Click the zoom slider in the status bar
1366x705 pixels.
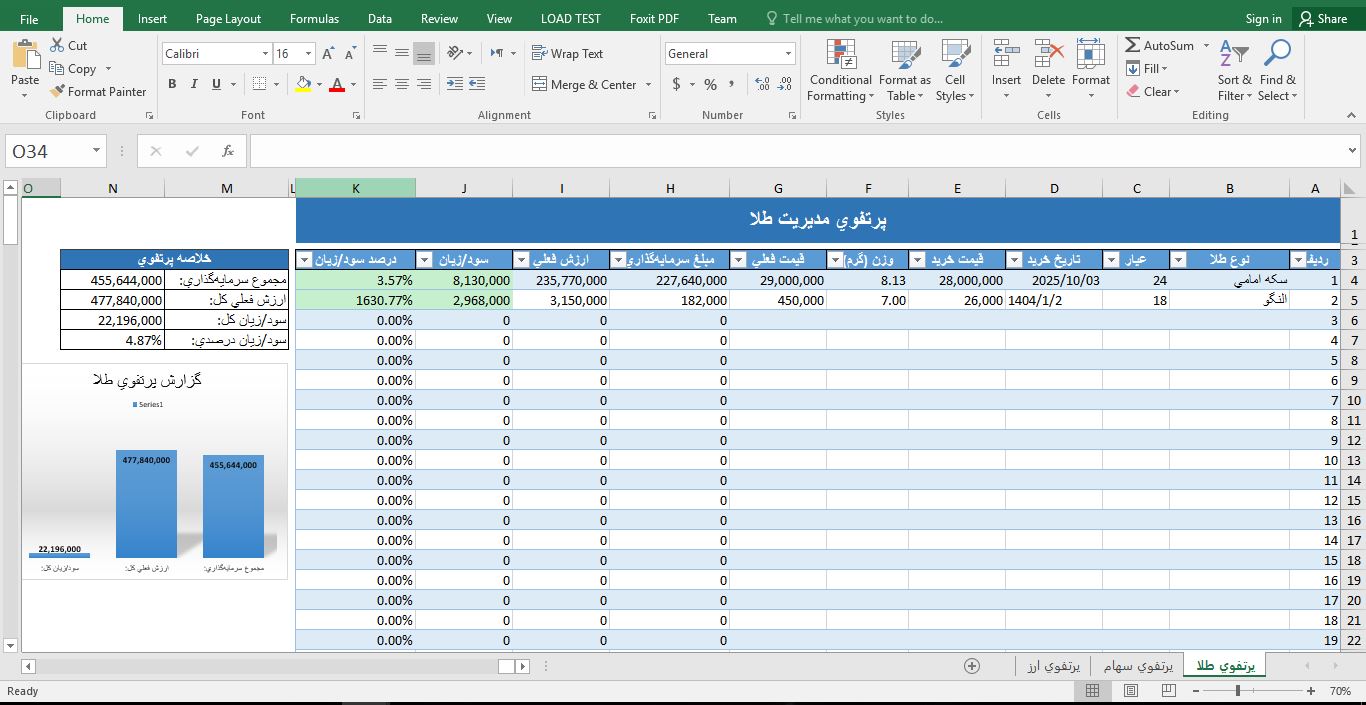coord(1238,691)
